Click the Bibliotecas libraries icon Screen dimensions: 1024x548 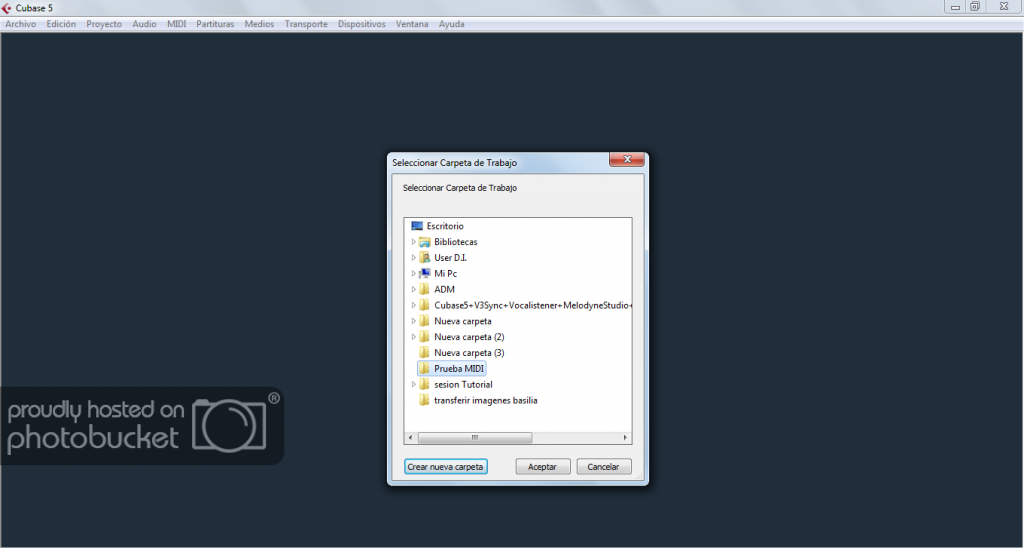click(x=424, y=242)
